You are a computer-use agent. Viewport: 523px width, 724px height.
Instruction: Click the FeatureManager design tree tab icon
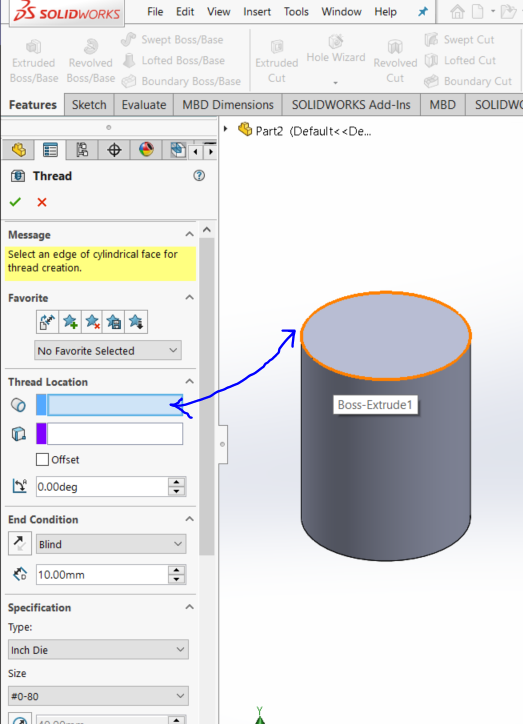19,150
